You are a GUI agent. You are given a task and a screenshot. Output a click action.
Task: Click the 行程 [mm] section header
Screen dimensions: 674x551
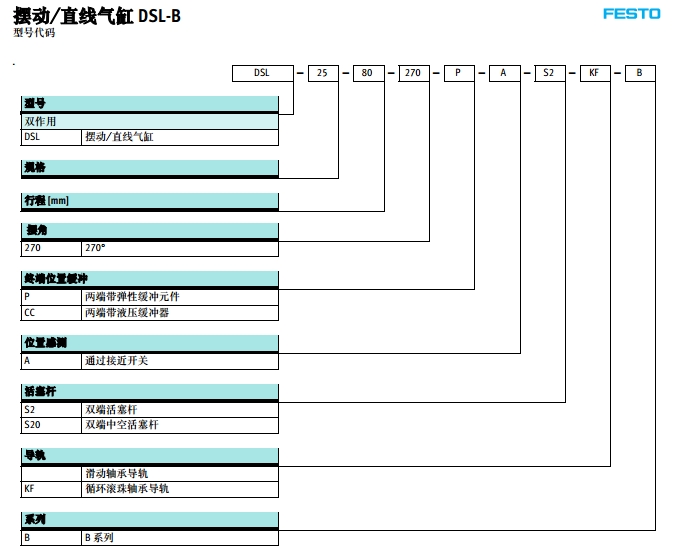[150, 200]
